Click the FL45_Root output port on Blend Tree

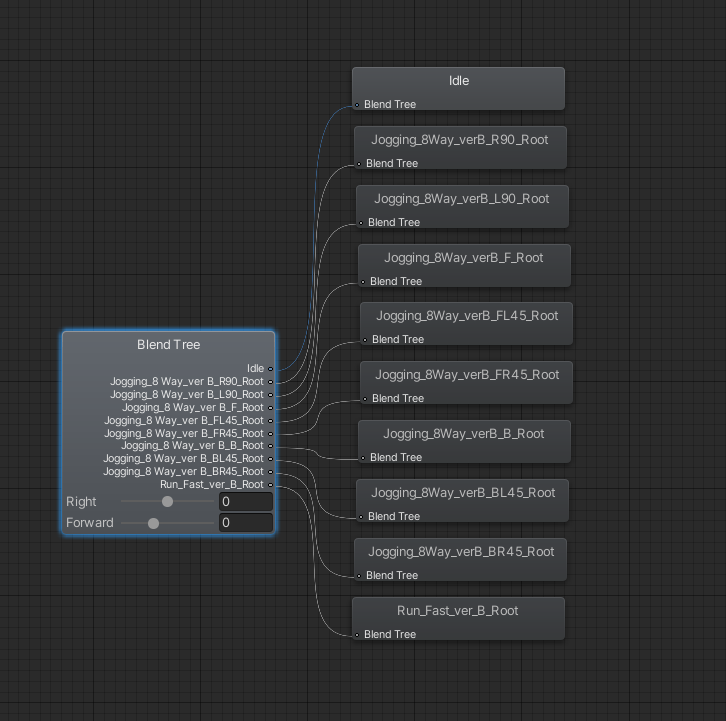pos(270,421)
